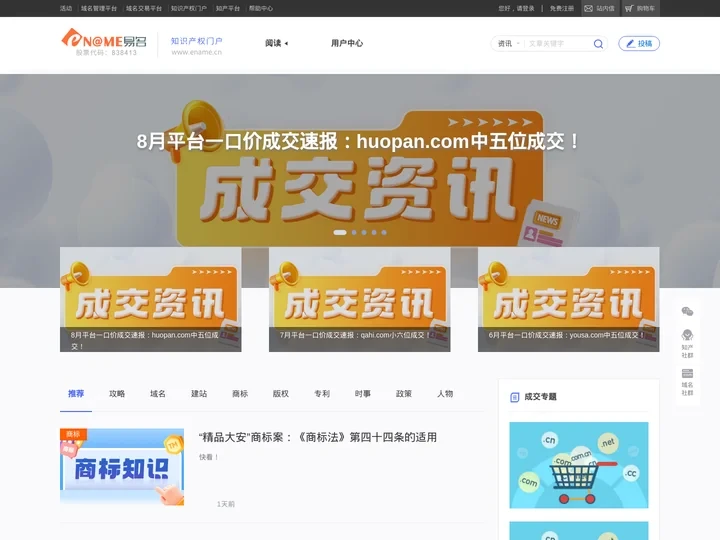Open 知产平台 top bar link

[x=228, y=8]
